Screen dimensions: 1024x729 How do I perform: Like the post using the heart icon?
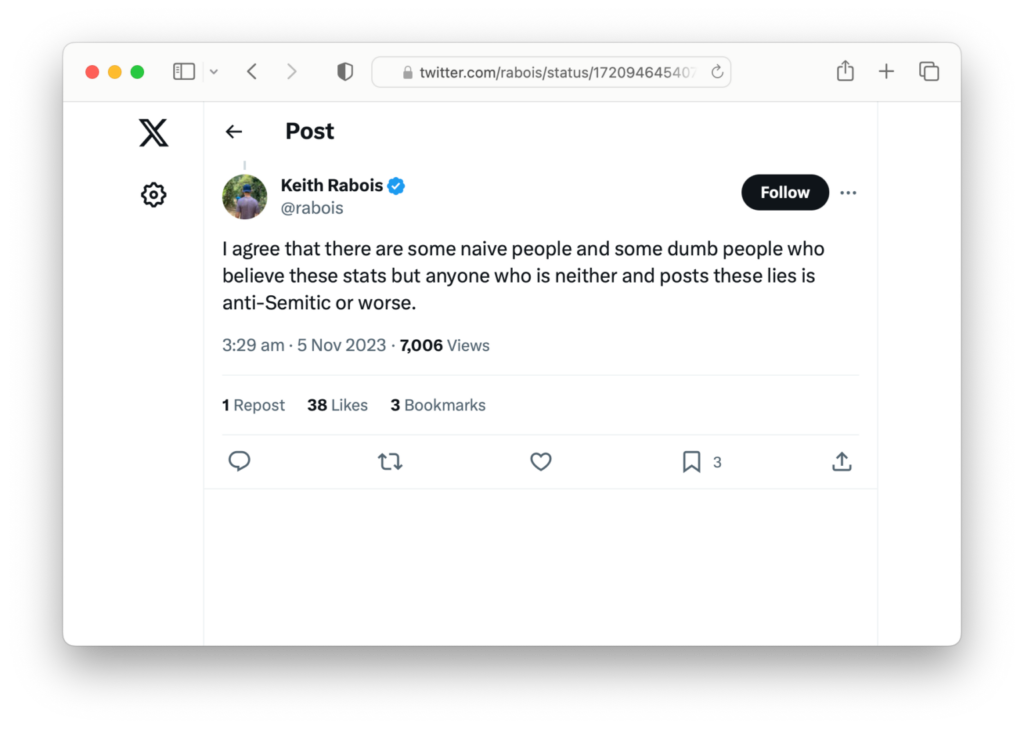(541, 461)
